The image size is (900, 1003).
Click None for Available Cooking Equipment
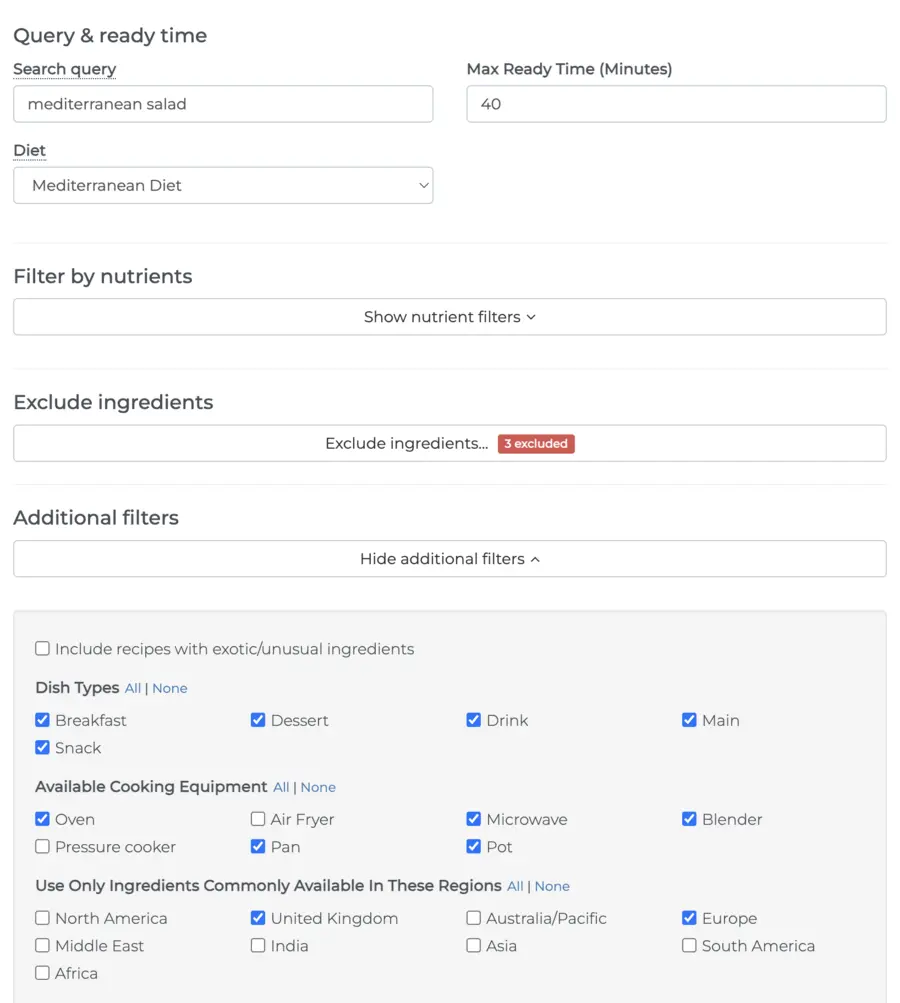pyautogui.click(x=318, y=787)
